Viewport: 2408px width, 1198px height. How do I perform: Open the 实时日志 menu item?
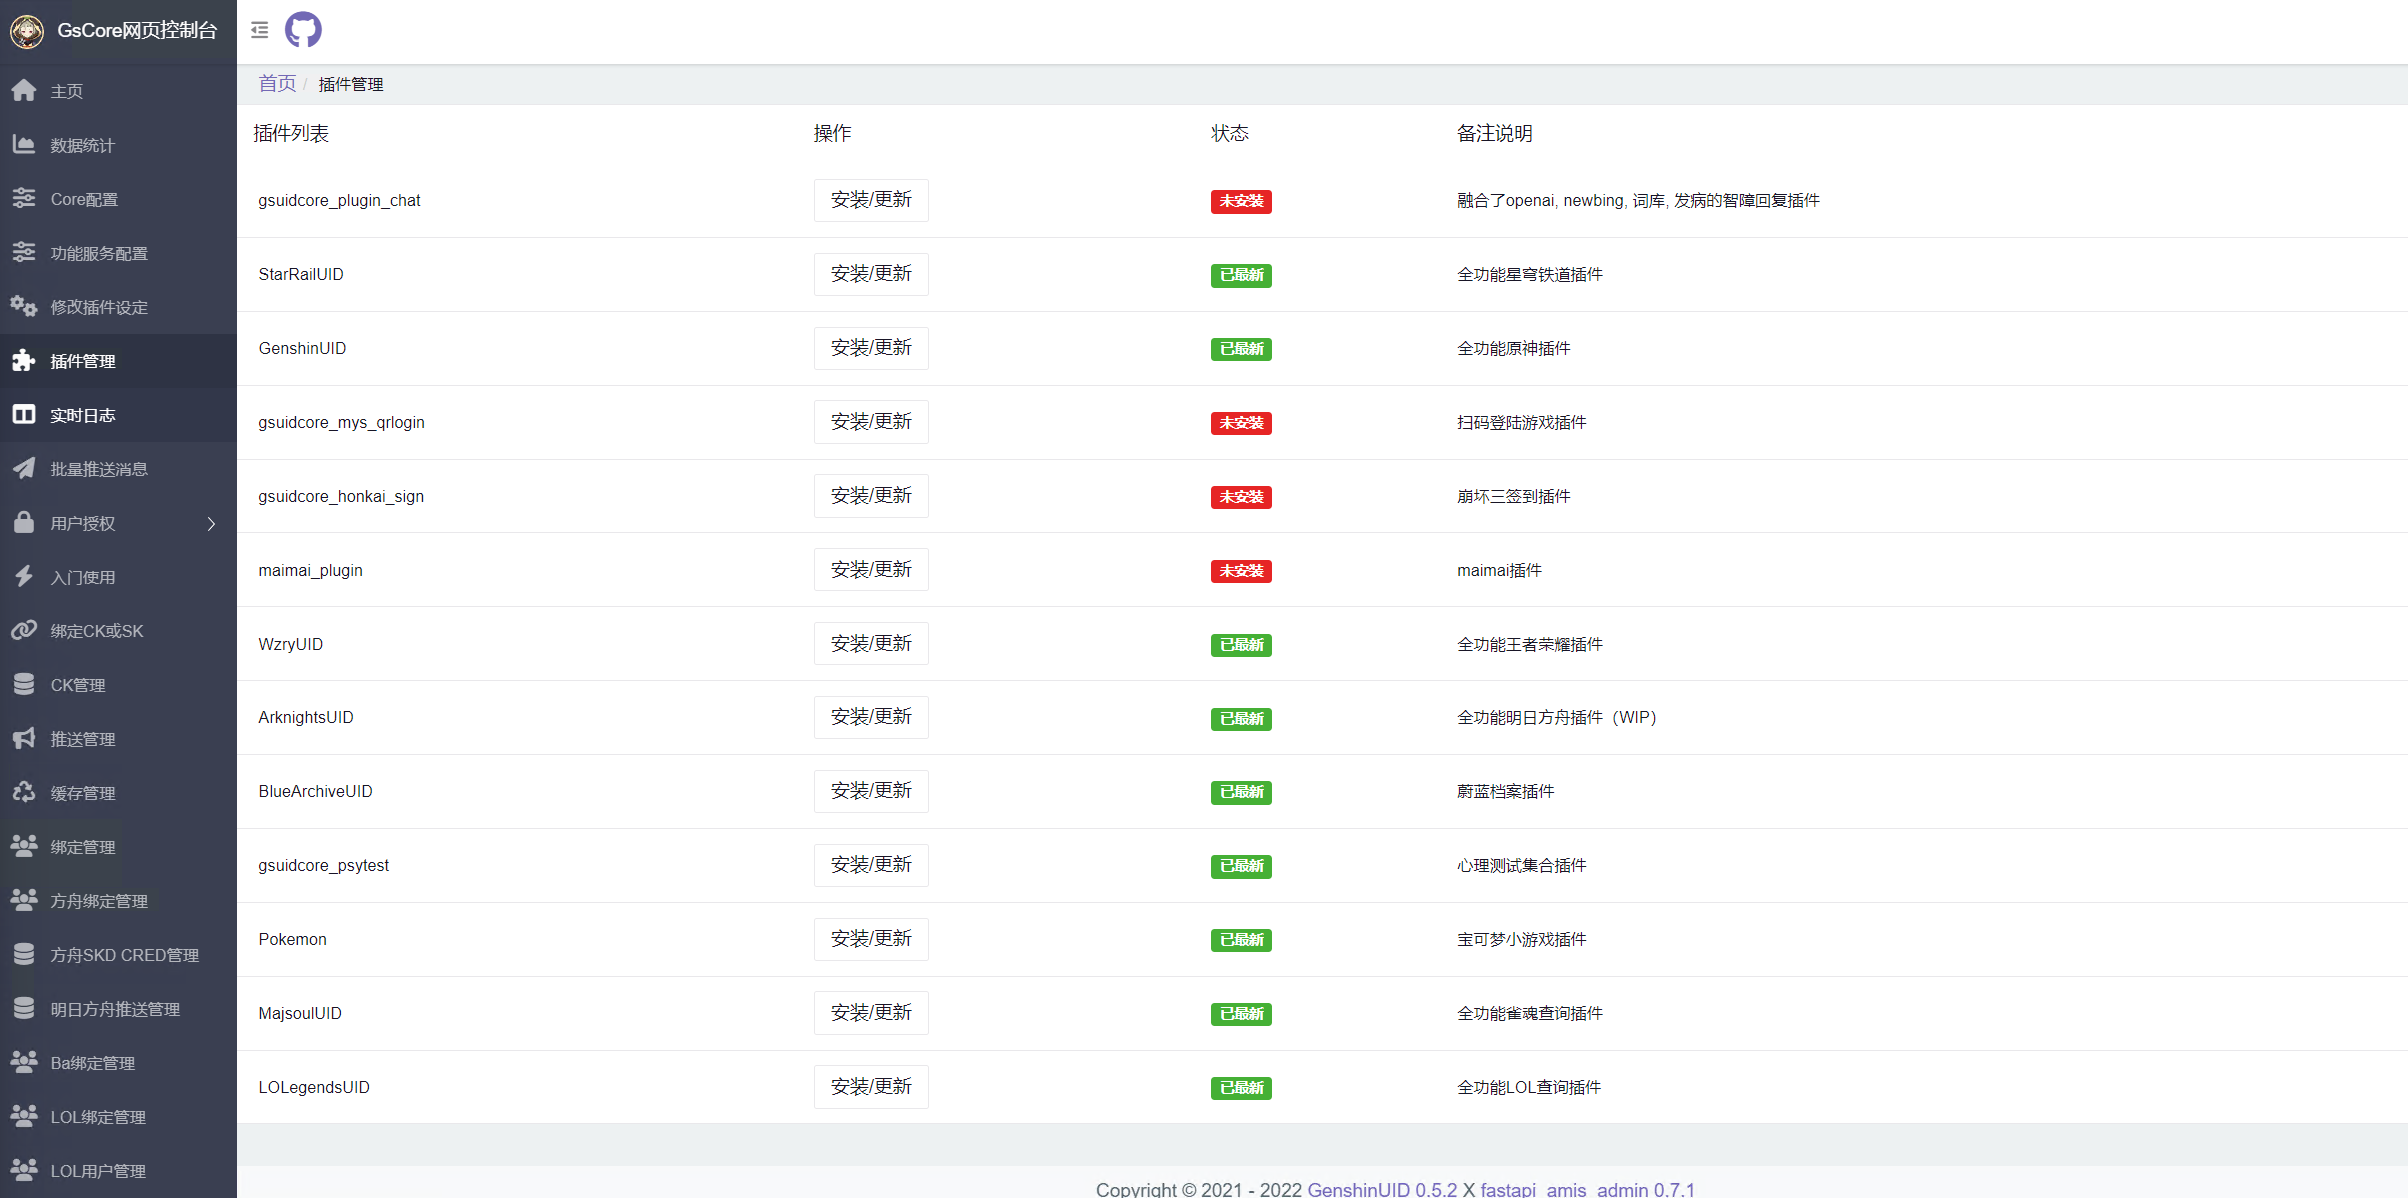[118, 415]
